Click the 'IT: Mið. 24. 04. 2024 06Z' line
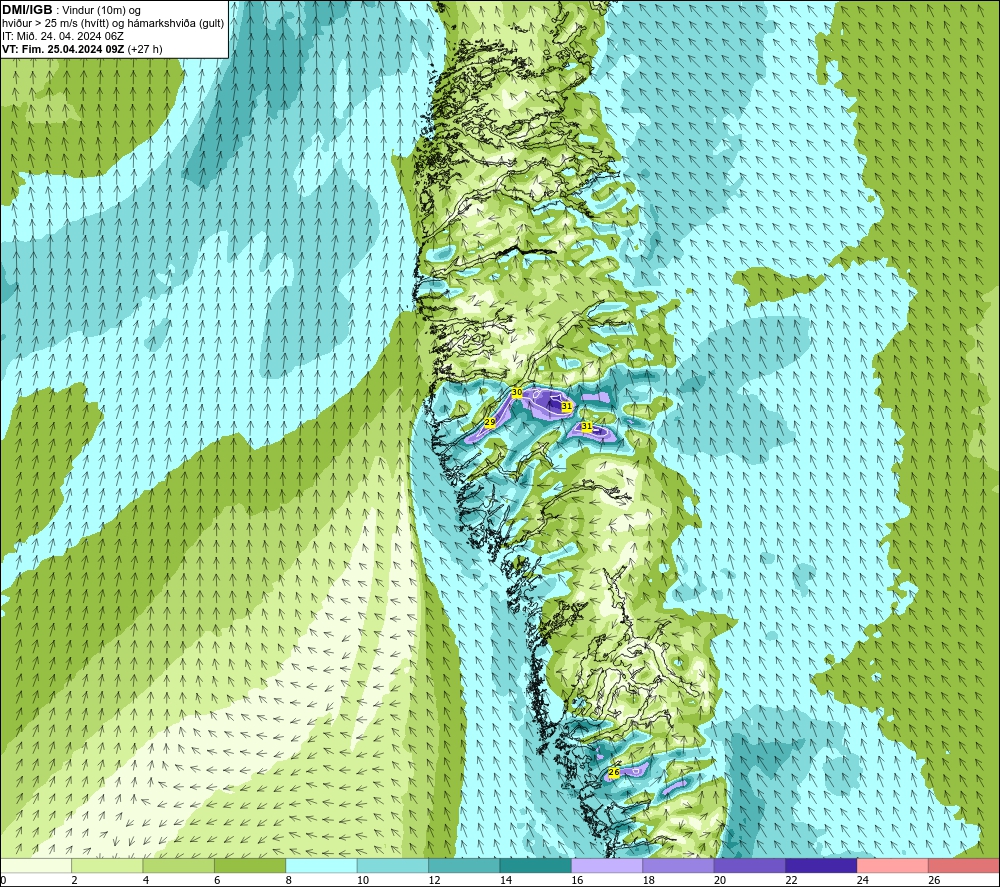Image resolution: width=1000 pixels, height=887 pixels. [x=63, y=36]
